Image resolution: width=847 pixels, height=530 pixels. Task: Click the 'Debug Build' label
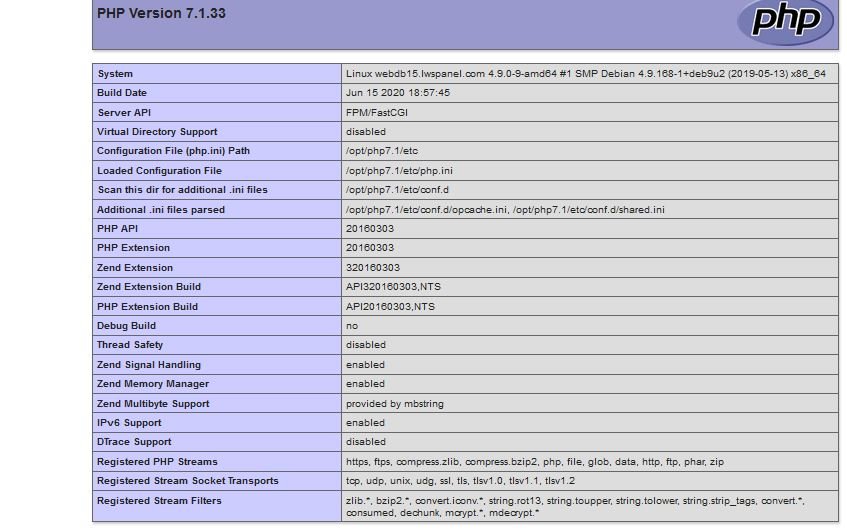tap(126, 326)
